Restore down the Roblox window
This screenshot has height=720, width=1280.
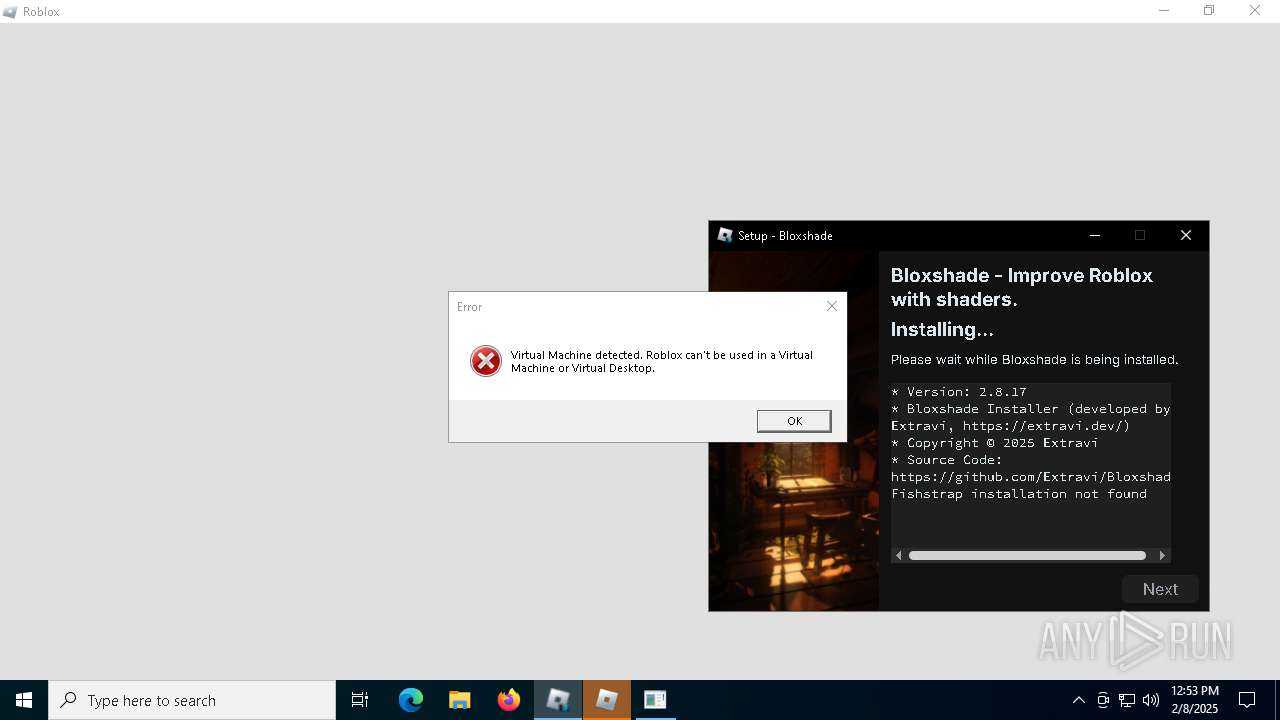(x=1209, y=11)
